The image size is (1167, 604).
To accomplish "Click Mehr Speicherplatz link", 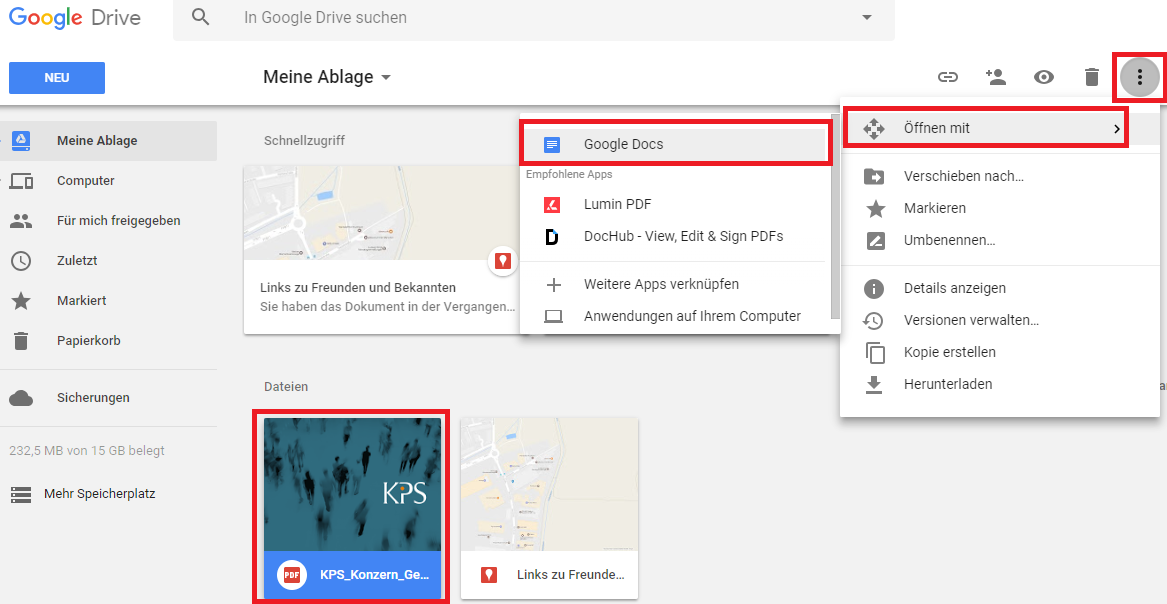I will [99, 493].
